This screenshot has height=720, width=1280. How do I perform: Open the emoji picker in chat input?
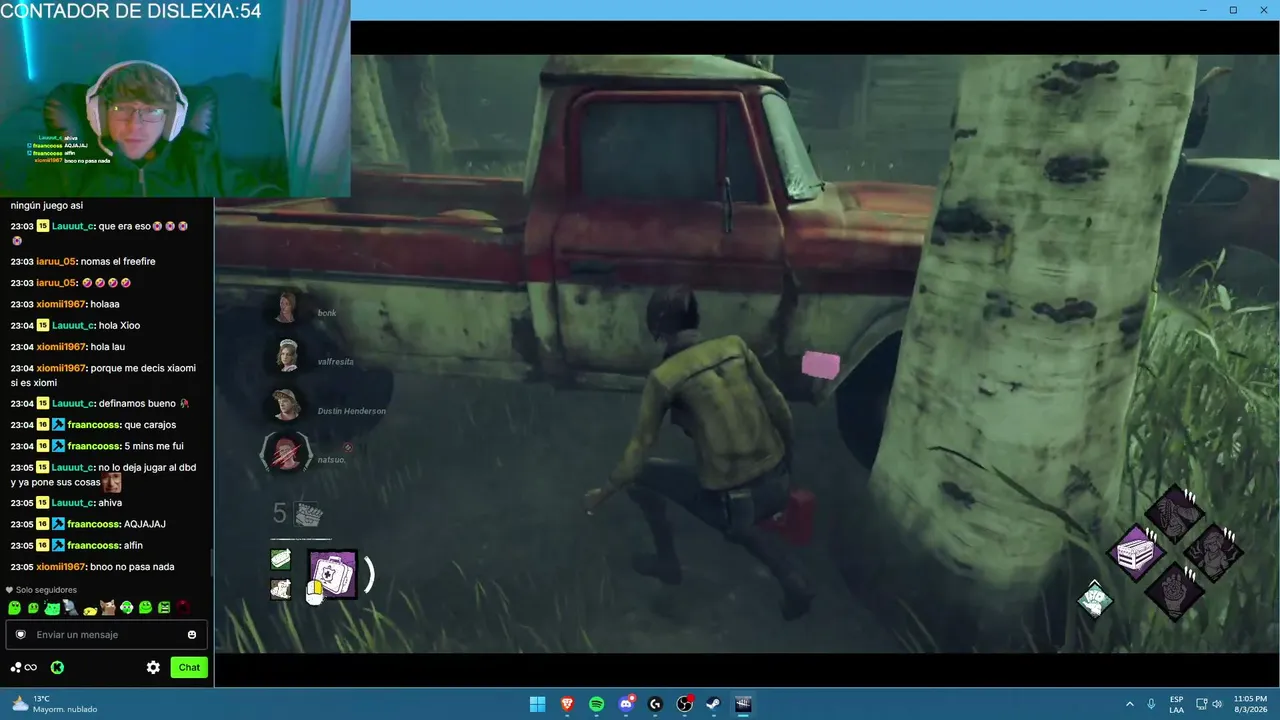[x=192, y=635]
